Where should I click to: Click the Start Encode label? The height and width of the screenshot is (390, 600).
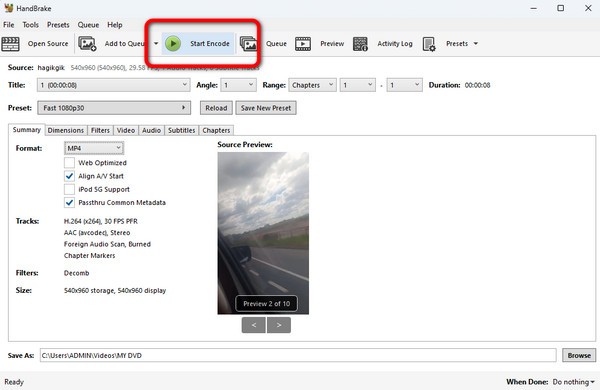pos(210,44)
